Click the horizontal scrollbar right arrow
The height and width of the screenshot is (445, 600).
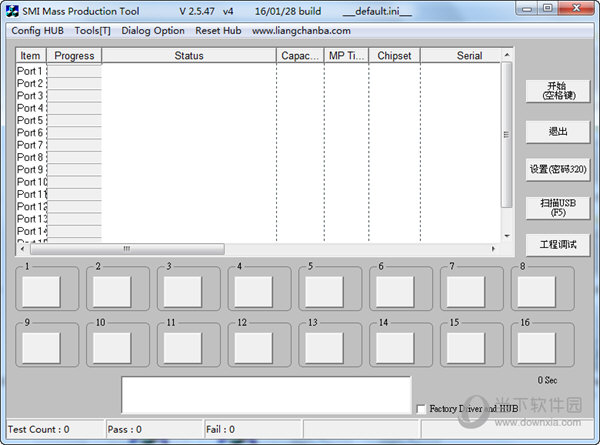tap(493, 249)
